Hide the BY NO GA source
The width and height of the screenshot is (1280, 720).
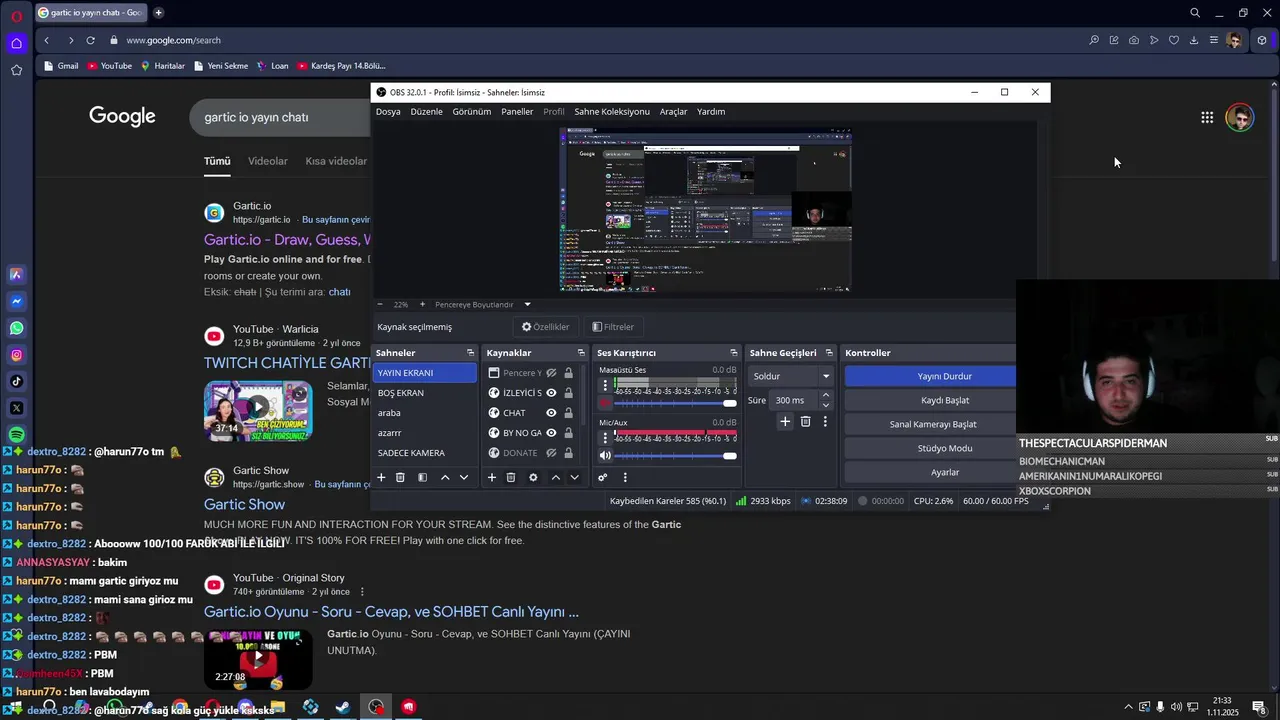[x=551, y=433]
